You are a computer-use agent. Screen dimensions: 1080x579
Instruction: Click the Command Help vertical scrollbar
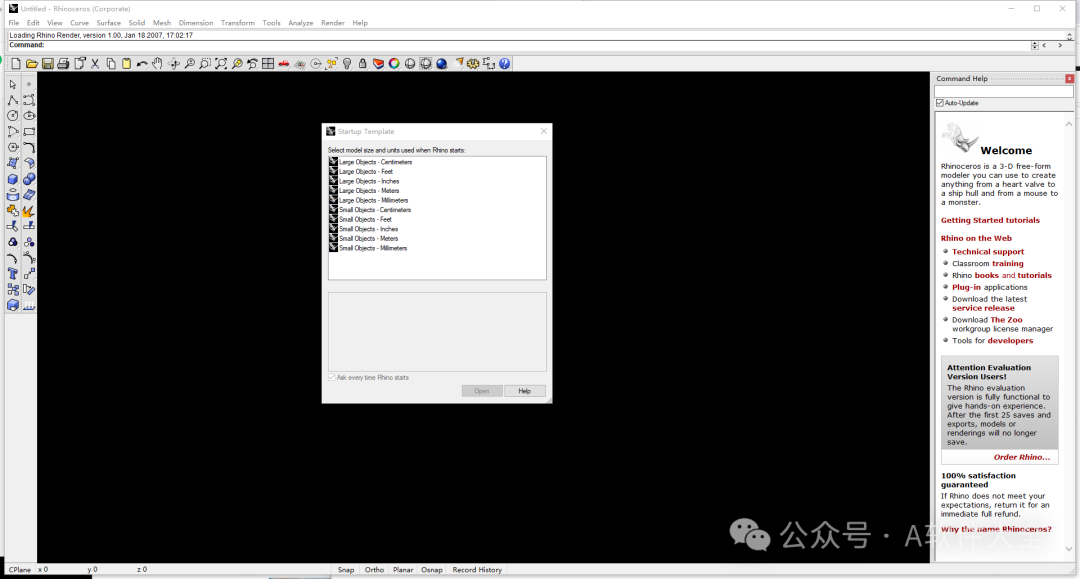[x=1069, y=336]
